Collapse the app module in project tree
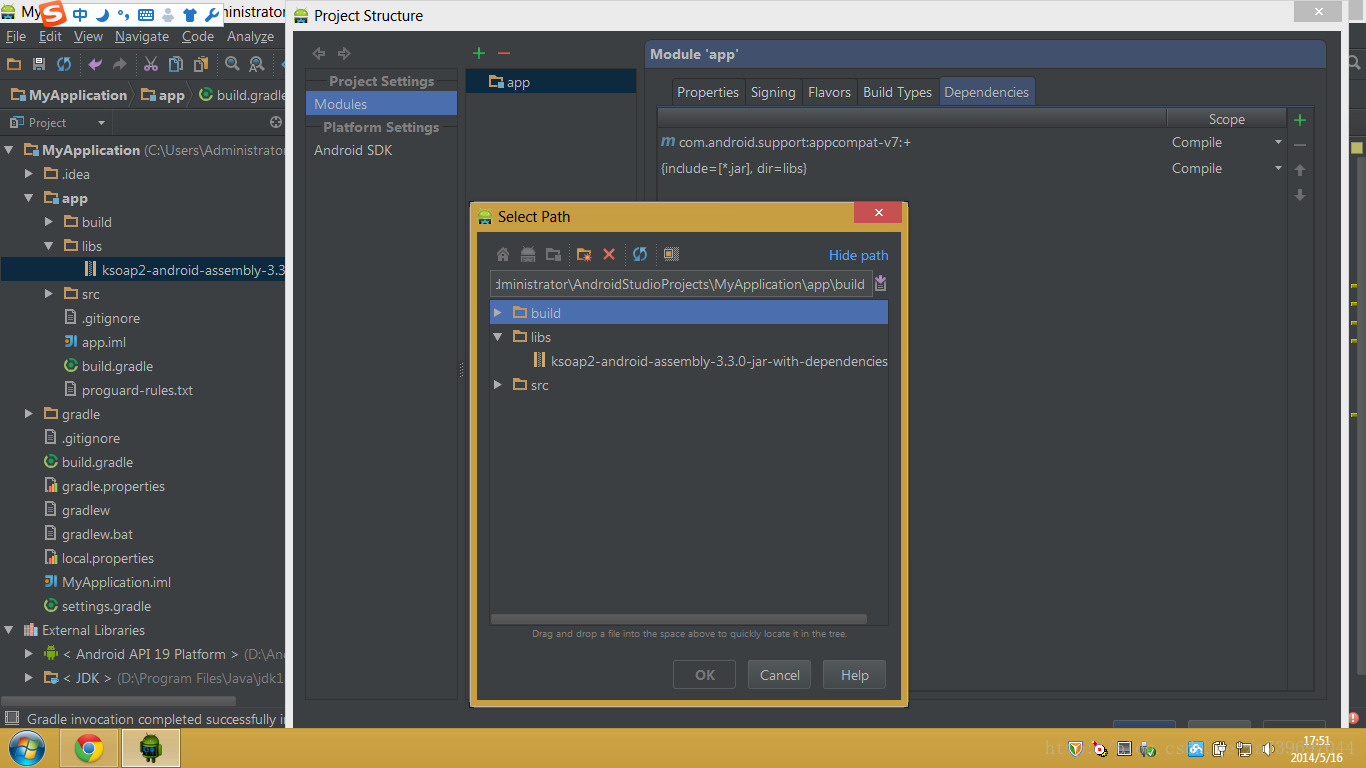 click(x=29, y=198)
